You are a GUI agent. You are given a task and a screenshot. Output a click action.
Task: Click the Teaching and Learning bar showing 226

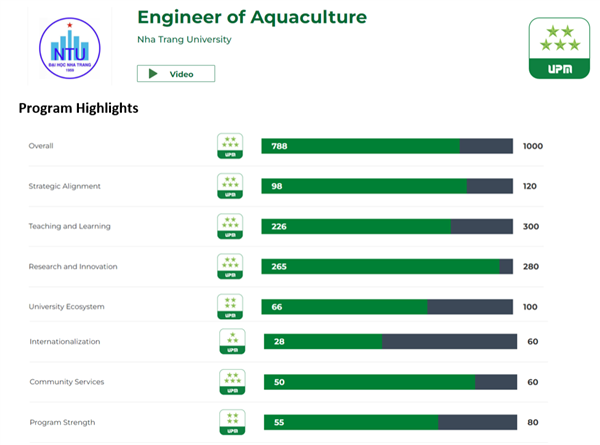386,226
